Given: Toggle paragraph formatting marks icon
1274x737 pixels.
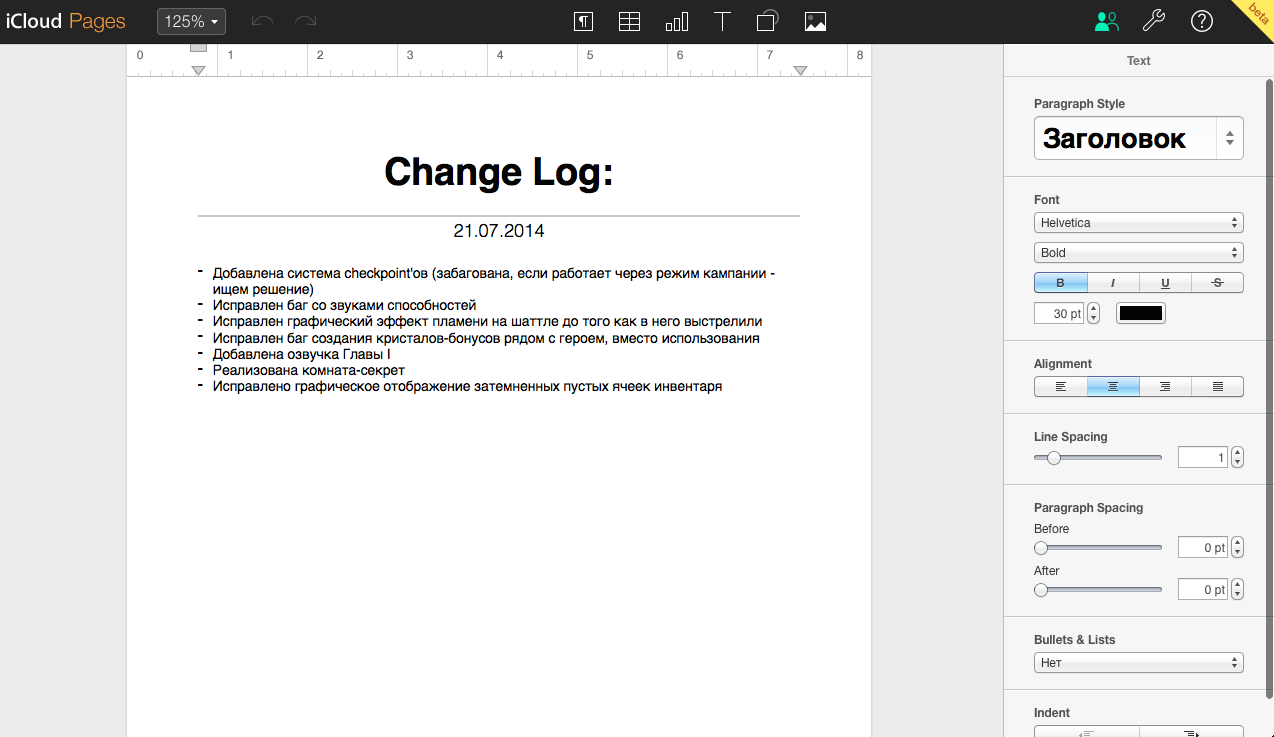Looking at the screenshot, I should click(584, 21).
